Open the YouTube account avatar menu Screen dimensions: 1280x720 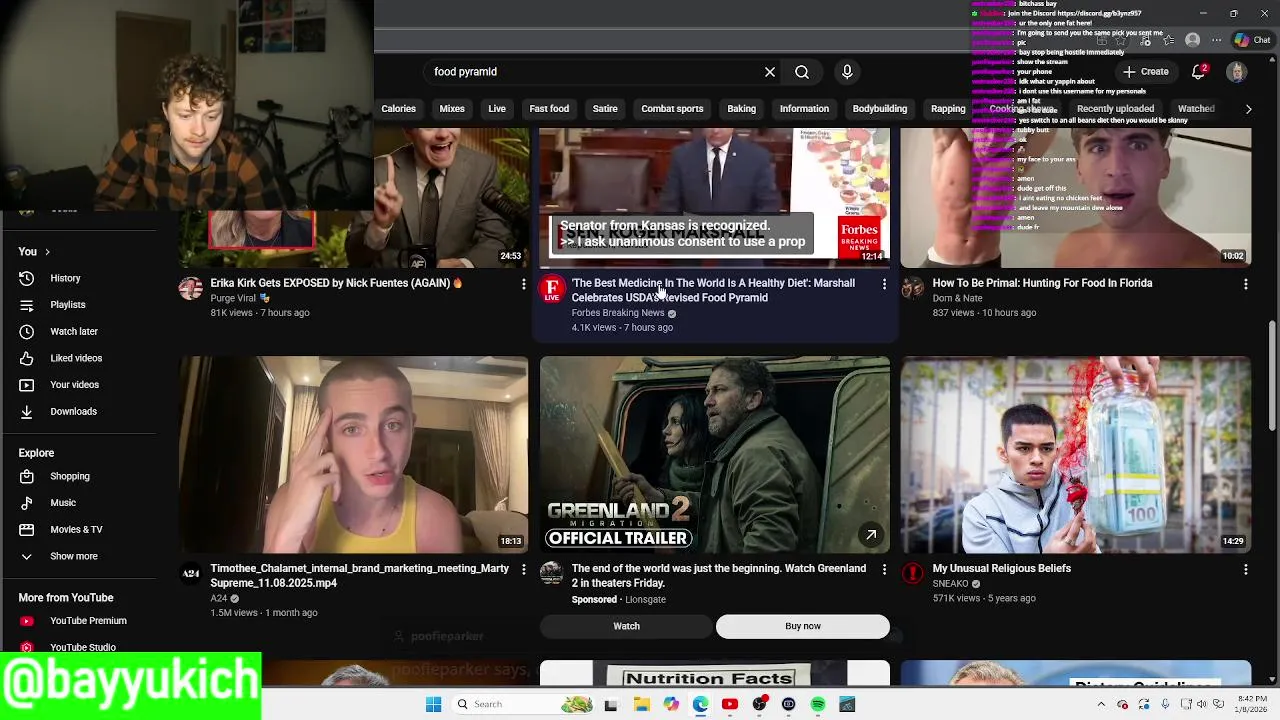[x=1237, y=72]
